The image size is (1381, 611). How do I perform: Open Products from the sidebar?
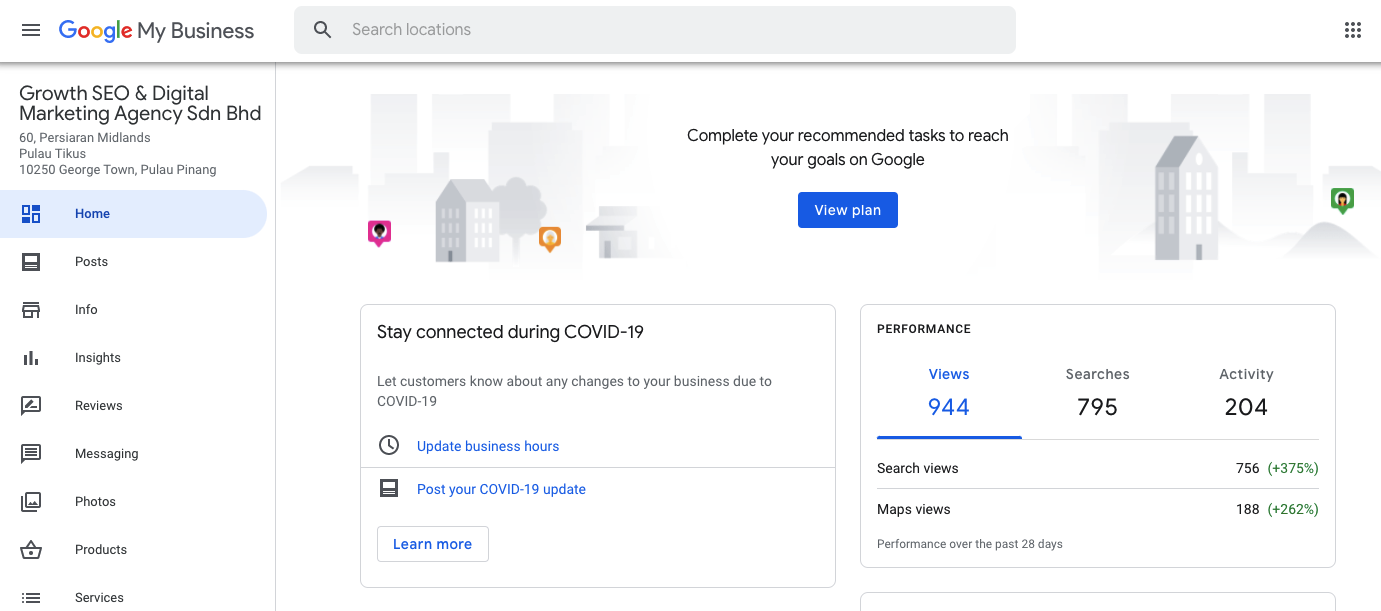[133, 550]
